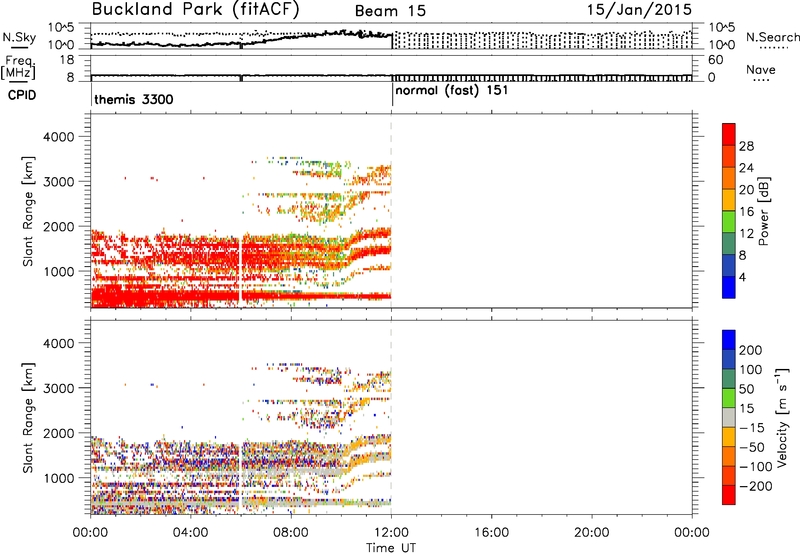This screenshot has height=554, width=800.
Task: Select the '100' velocity colorbar label
Action: coord(751,370)
